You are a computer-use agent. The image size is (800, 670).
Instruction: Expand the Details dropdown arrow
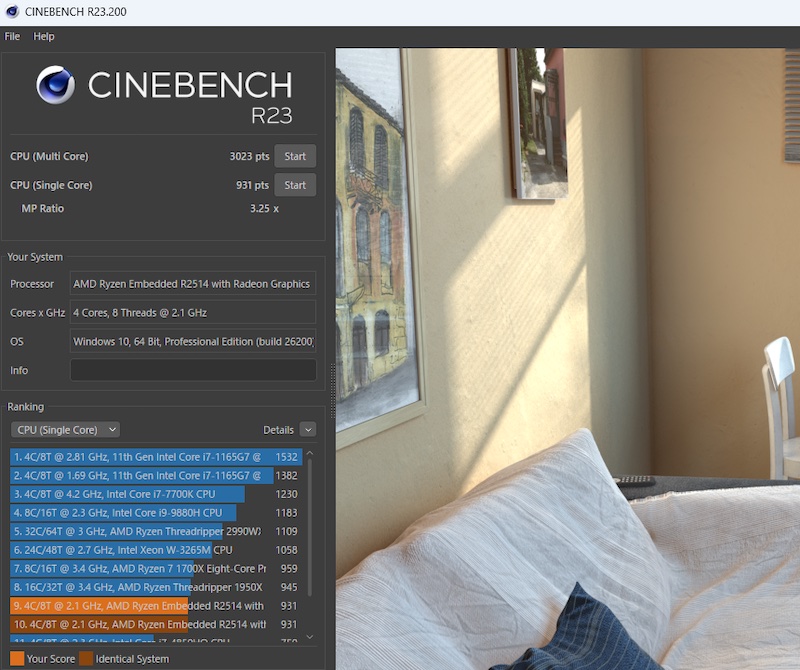click(x=308, y=430)
